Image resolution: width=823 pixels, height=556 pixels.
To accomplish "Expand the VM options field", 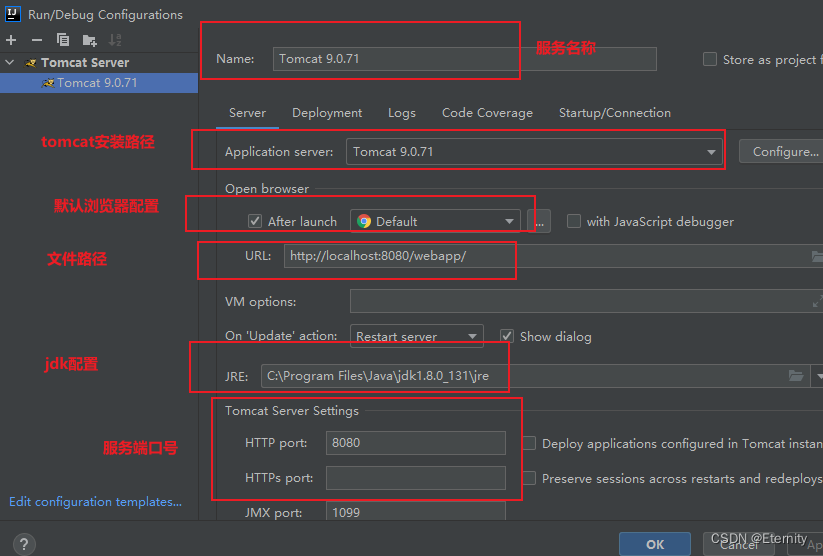I will 817,301.
